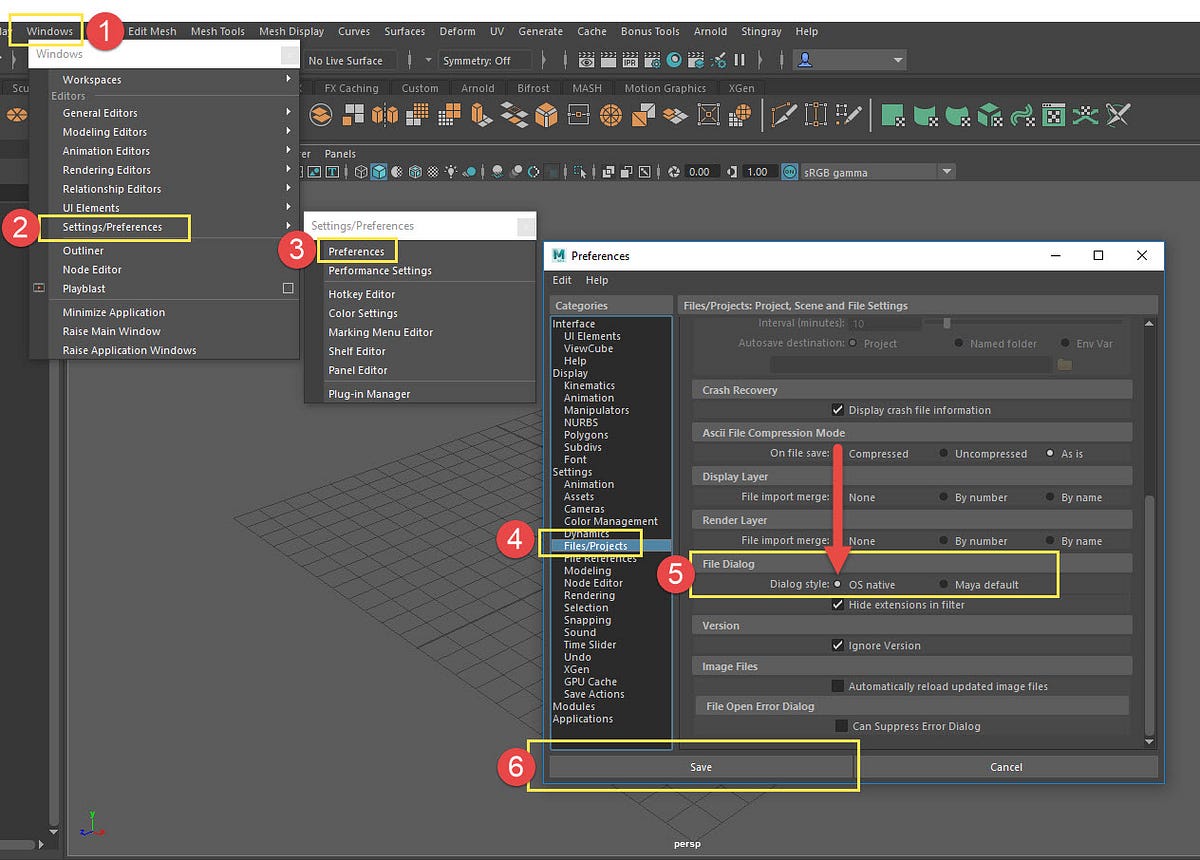Screen dimensions: 1200x860
Task: Enable OS native dialog style radio button
Action: (836, 584)
